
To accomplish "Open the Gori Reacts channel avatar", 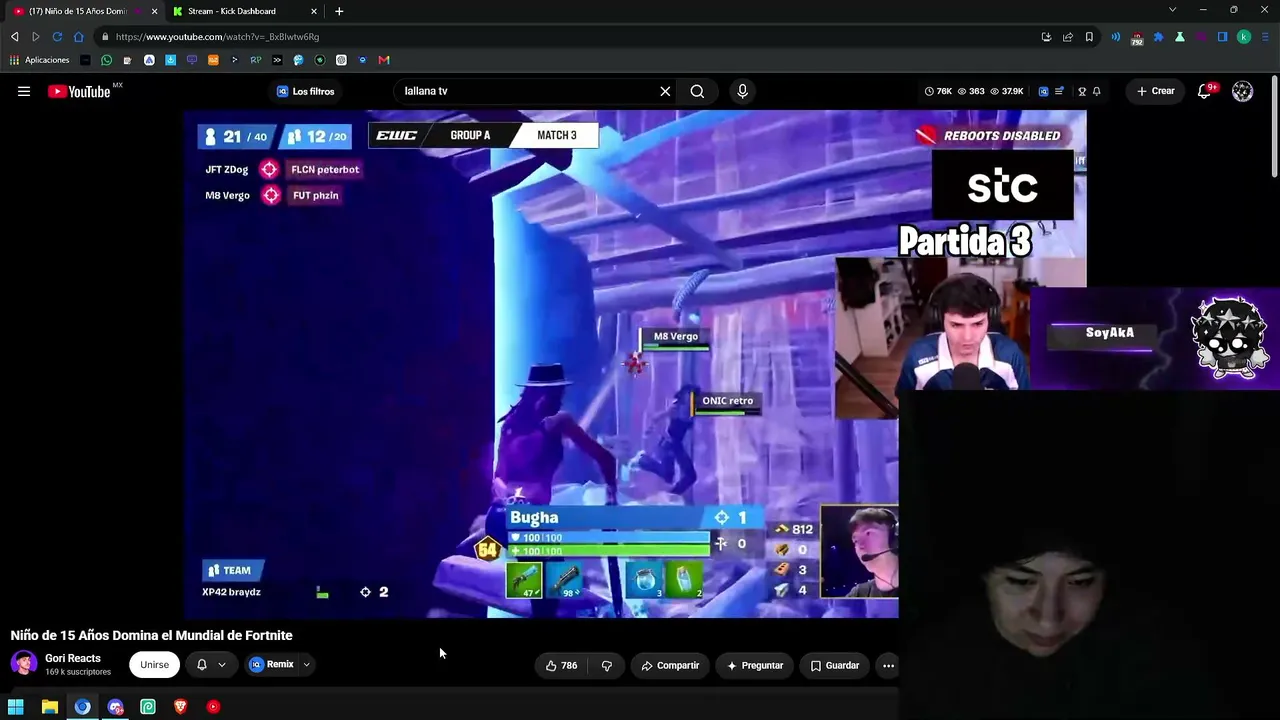I will pyautogui.click(x=24, y=664).
